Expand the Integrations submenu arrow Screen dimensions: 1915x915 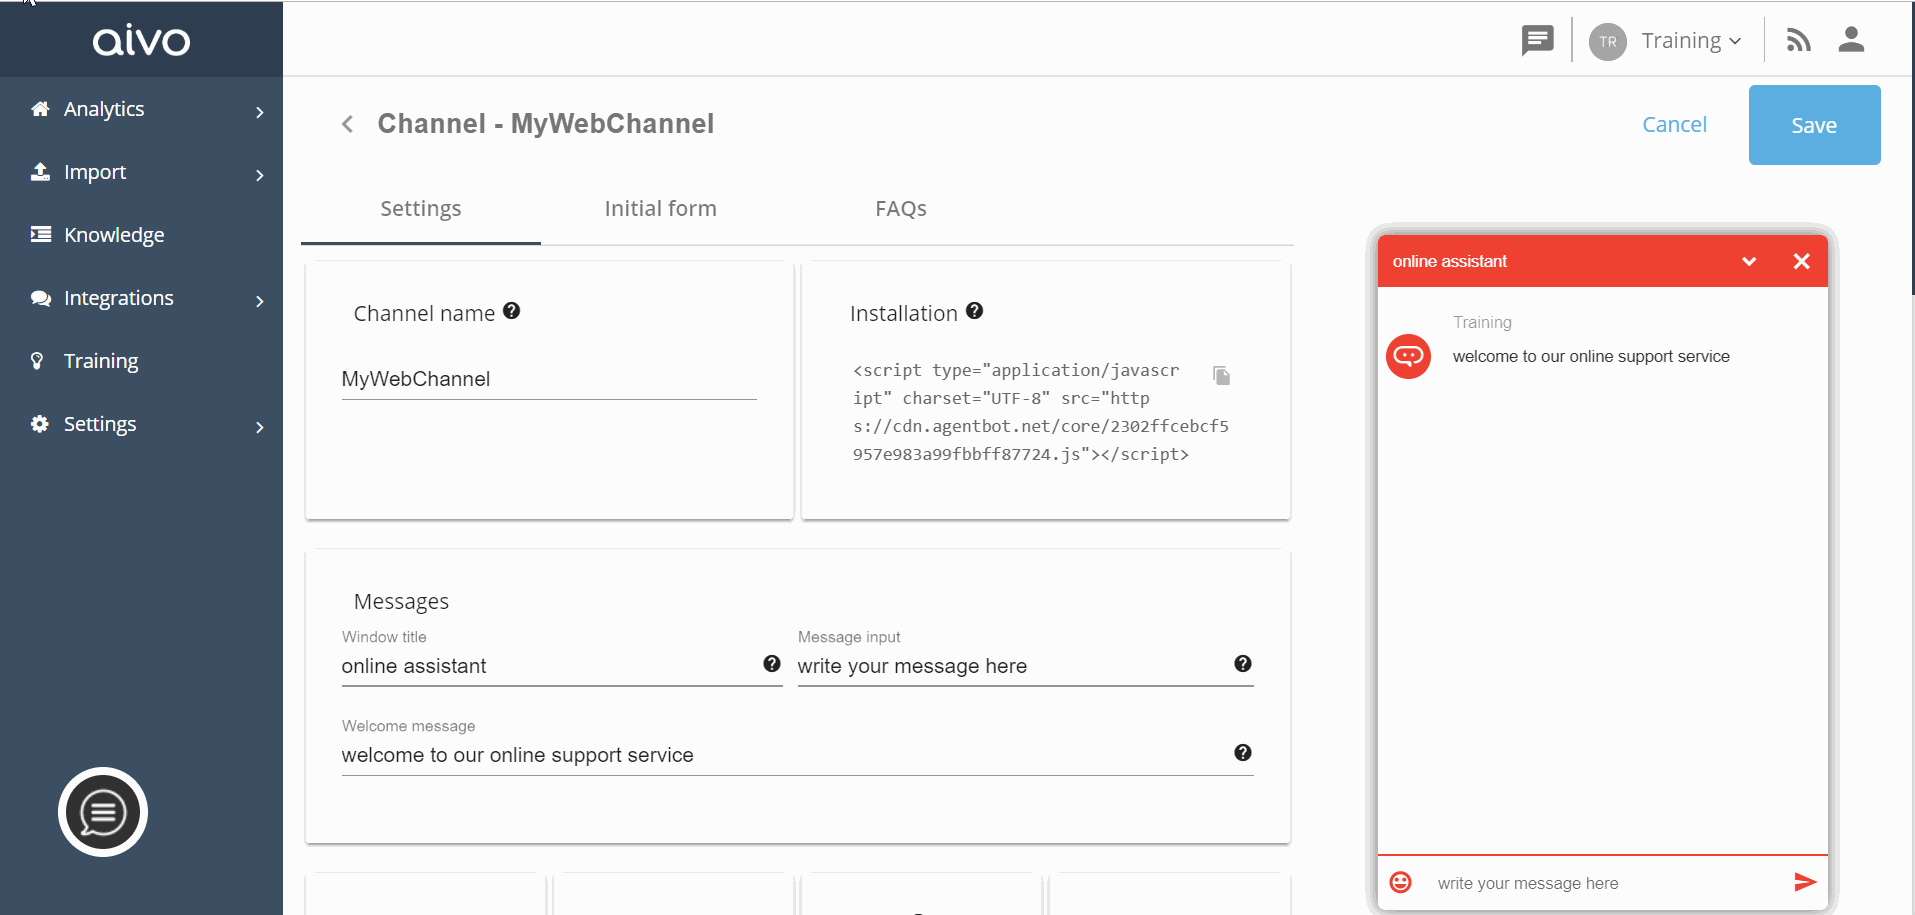tap(260, 301)
